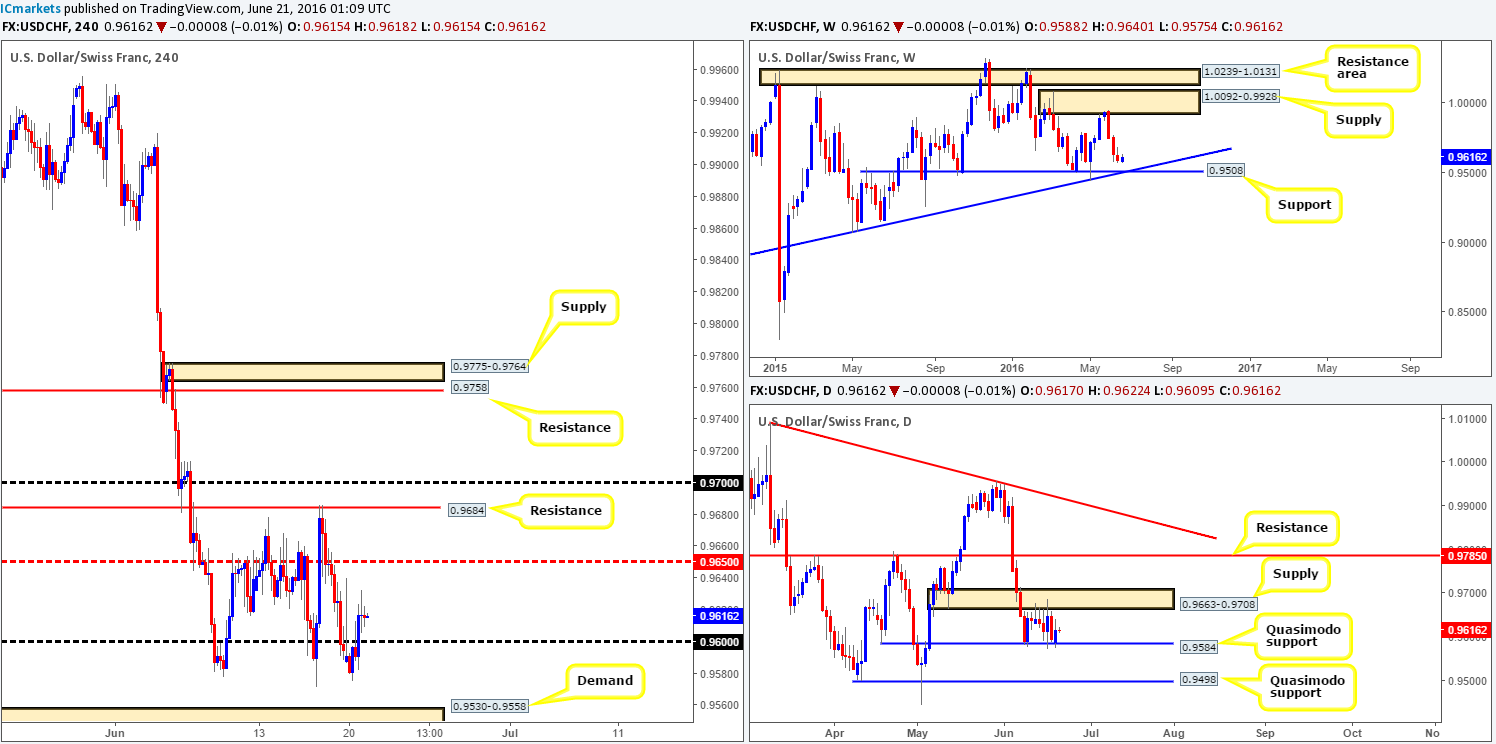This screenshot has height=744, width=1496.
Task: Click the 0.9775-0.9764 supply price label
Action: click(489, 367)
